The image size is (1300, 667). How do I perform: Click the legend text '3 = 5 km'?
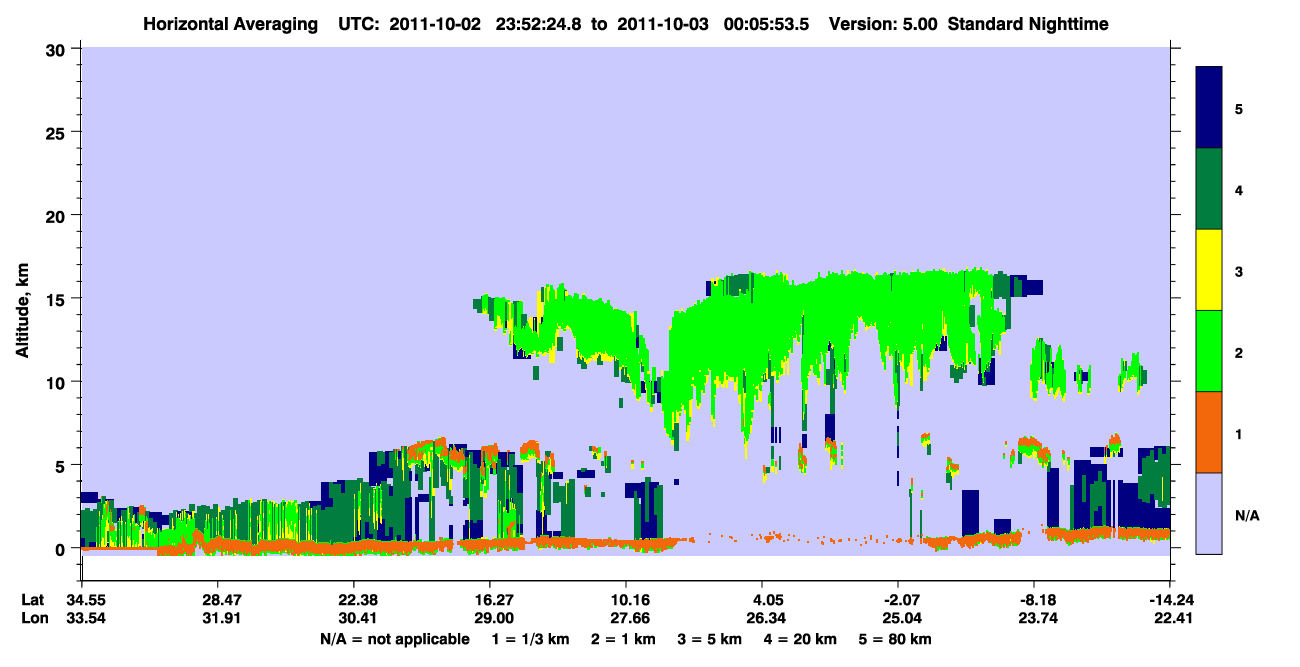710,639
